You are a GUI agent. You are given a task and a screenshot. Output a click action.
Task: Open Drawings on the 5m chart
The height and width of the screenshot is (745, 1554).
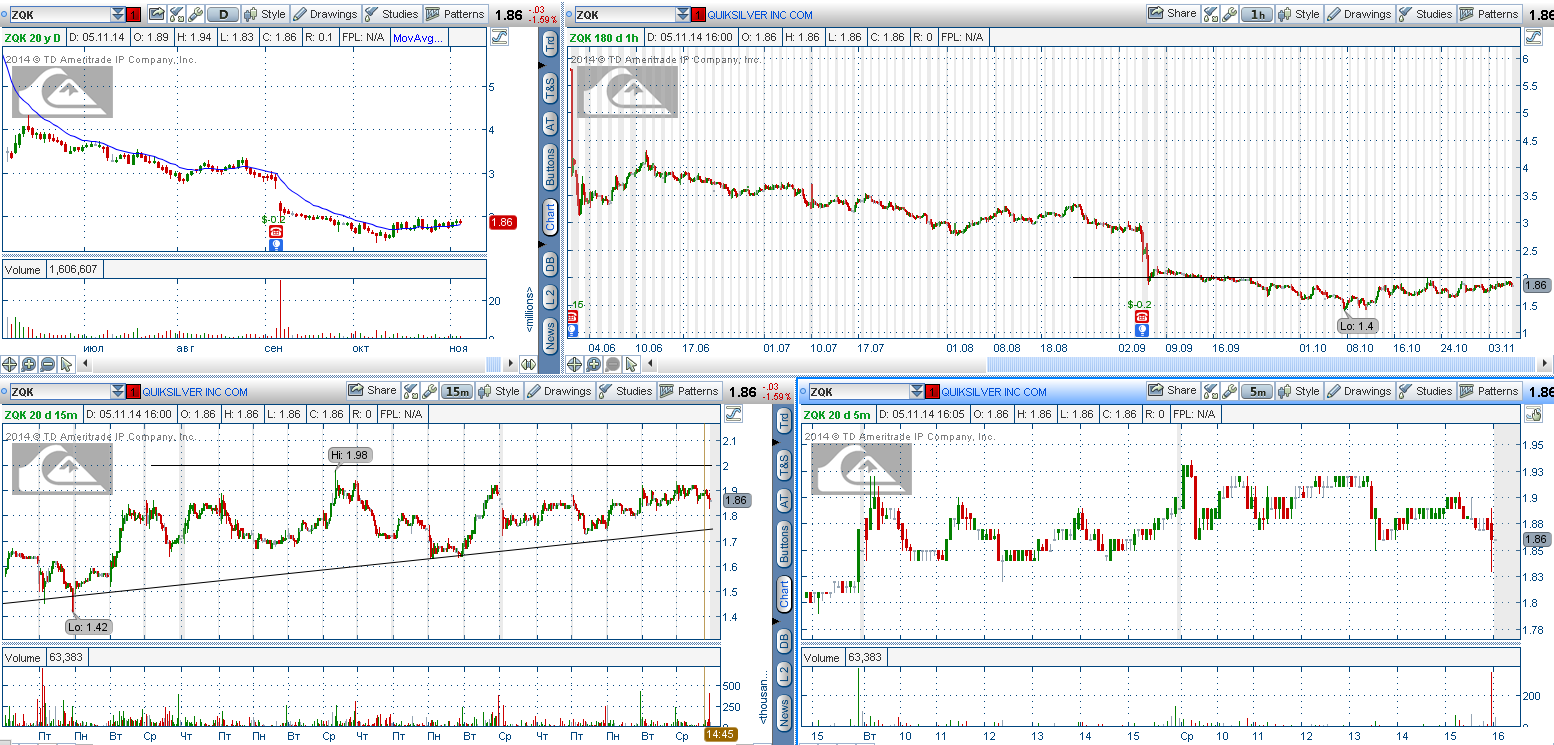1359,391
